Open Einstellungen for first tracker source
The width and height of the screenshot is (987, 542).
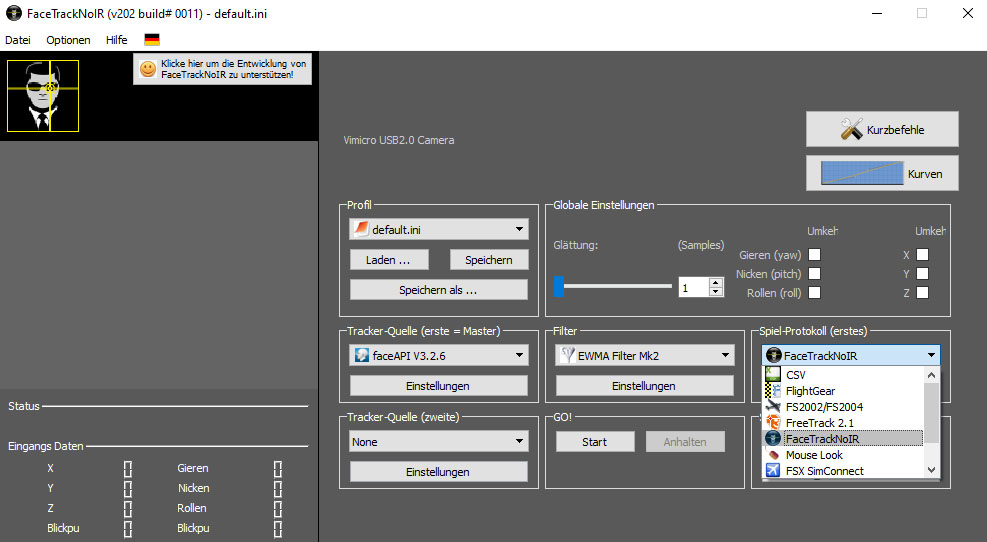coord(438,385)
